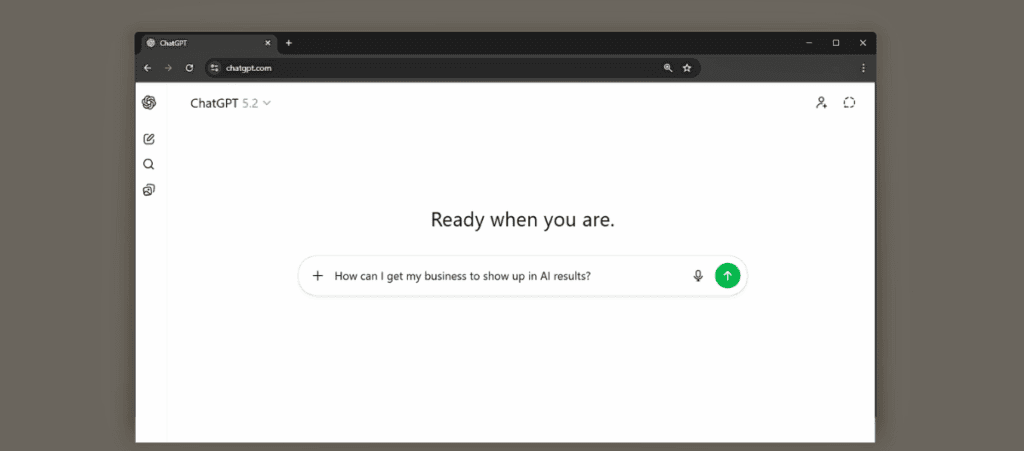Start voice dictation with the microphone icon
The image size is (1024, 451).
click(x=698, y=275)
